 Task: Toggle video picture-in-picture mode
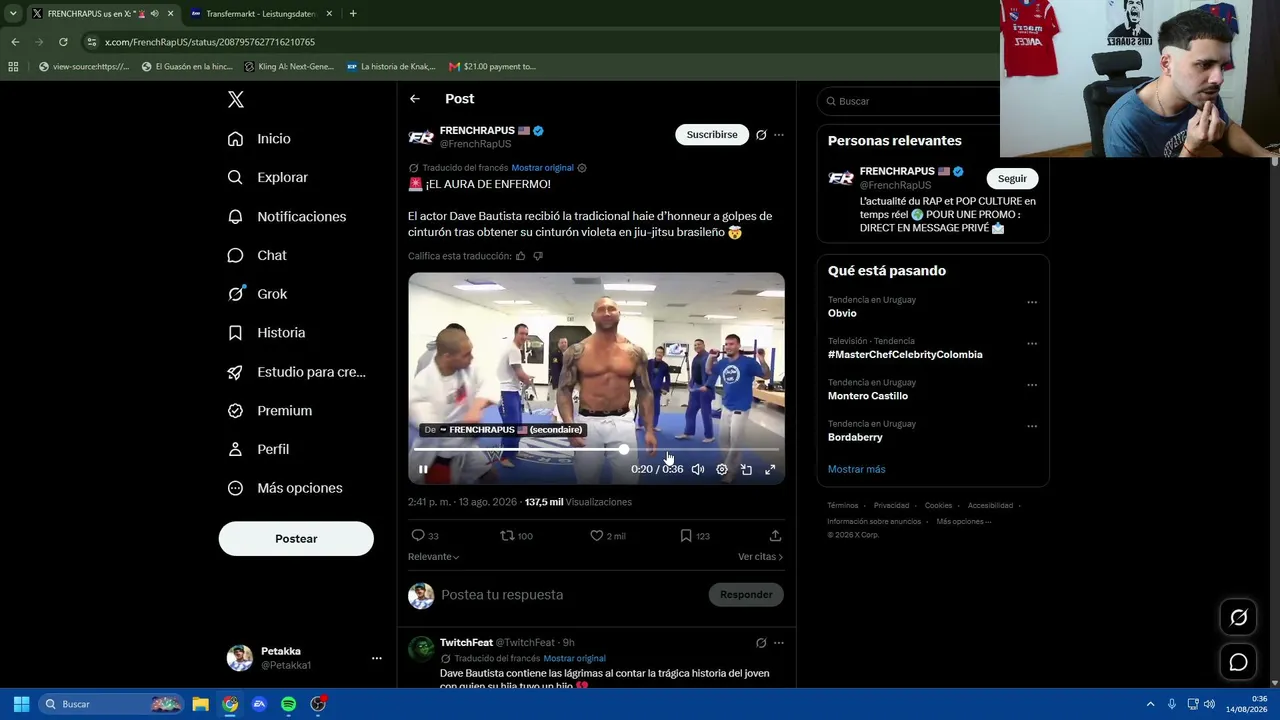point(746,469)
